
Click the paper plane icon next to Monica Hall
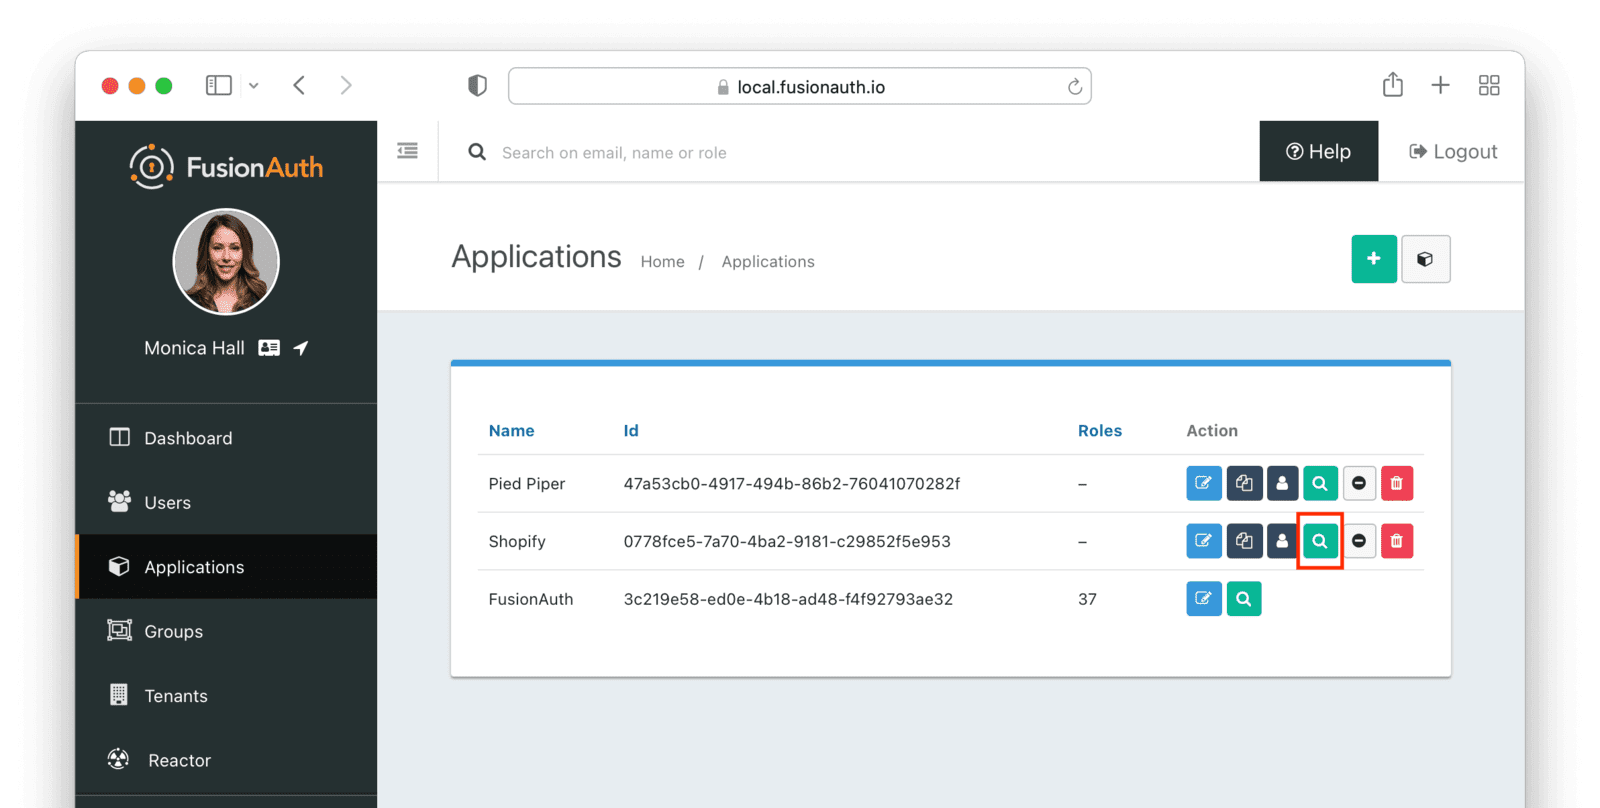[301, 348]
